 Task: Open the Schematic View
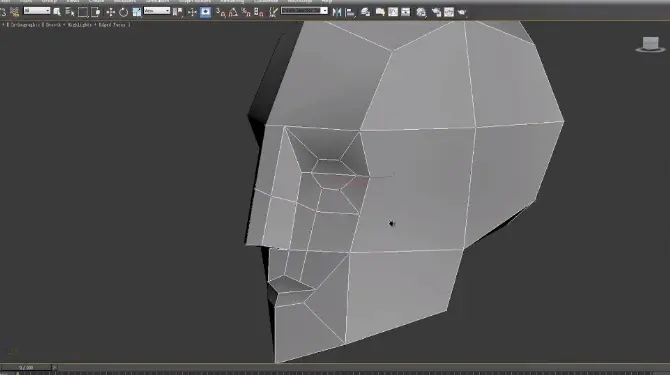[x=406, y=12]
